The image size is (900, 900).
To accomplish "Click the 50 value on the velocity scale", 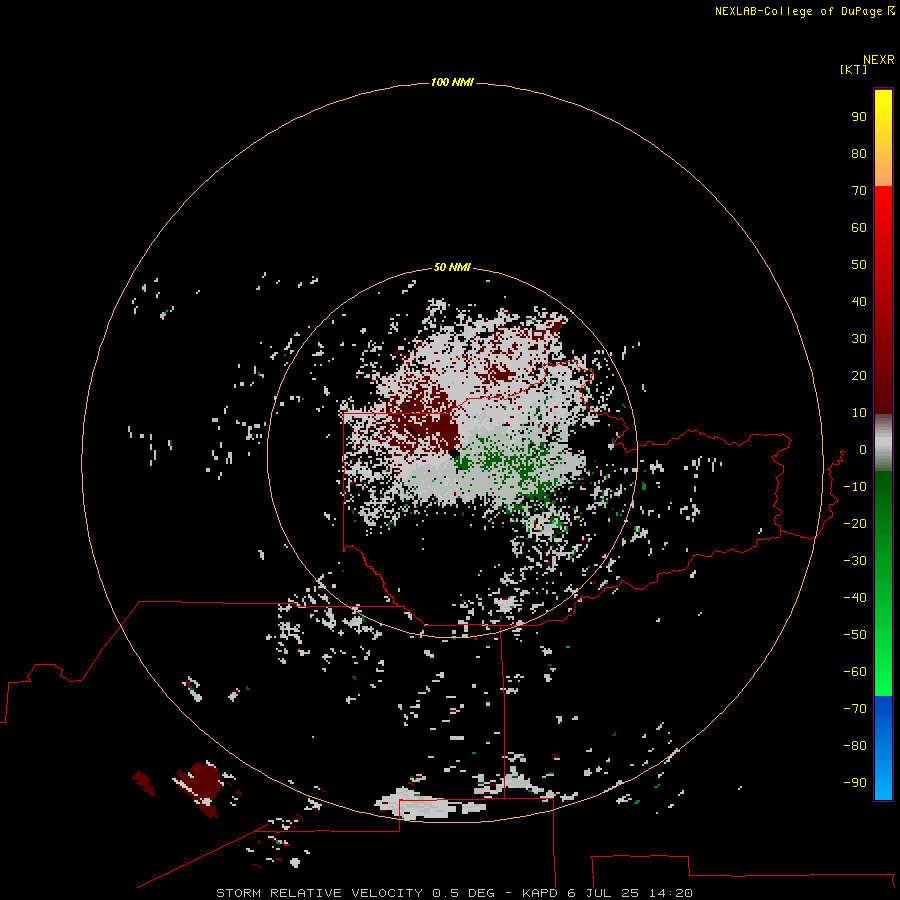I will 859,265.
